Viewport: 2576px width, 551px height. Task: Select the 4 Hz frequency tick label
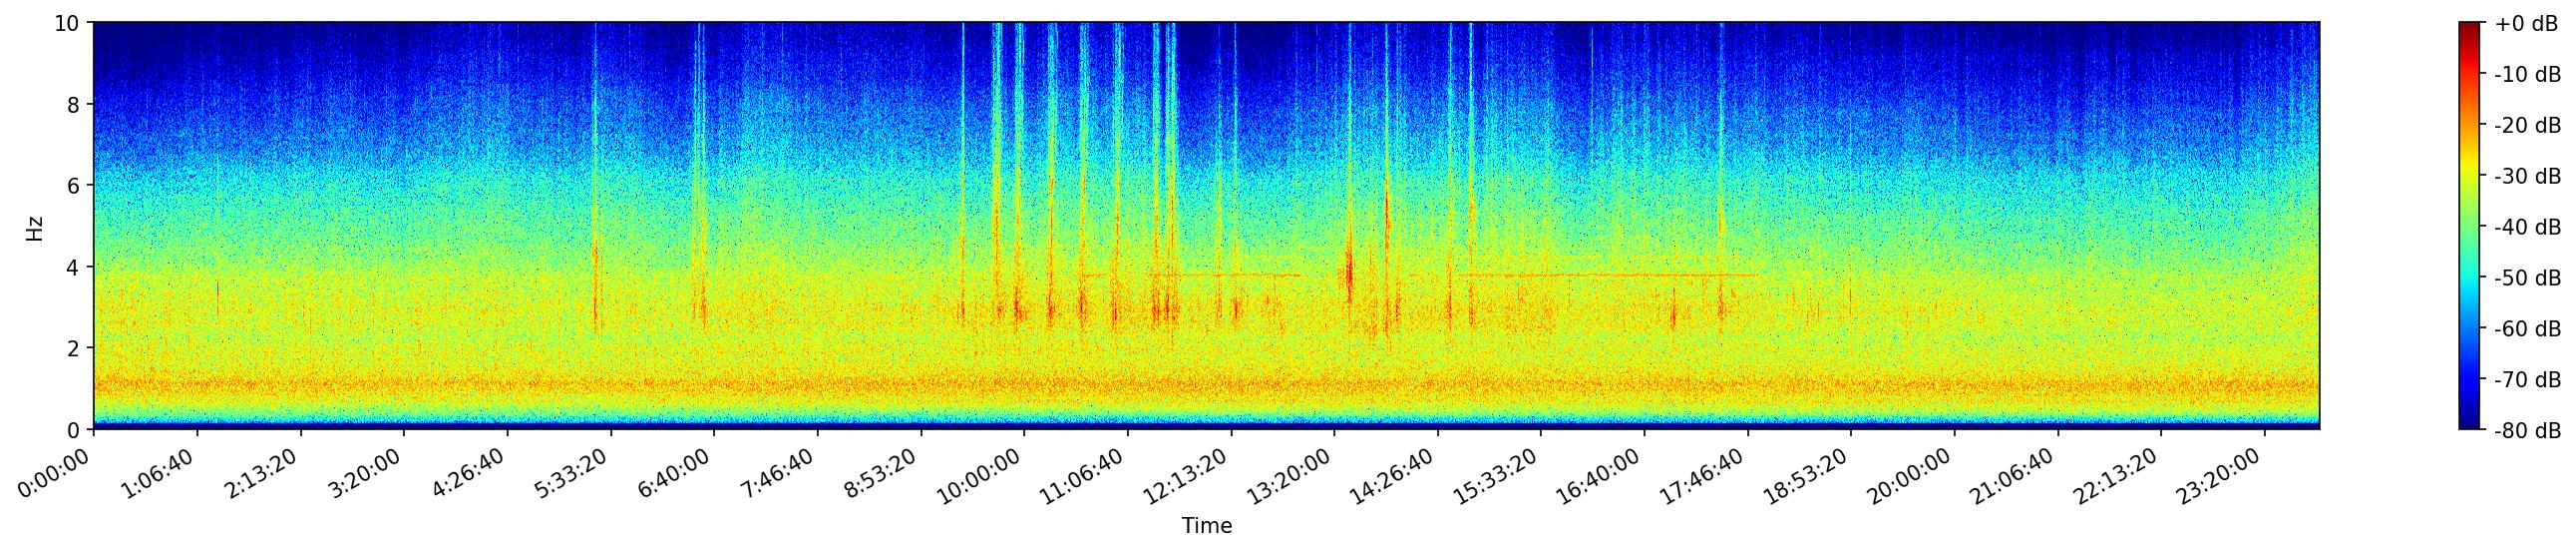75,267
